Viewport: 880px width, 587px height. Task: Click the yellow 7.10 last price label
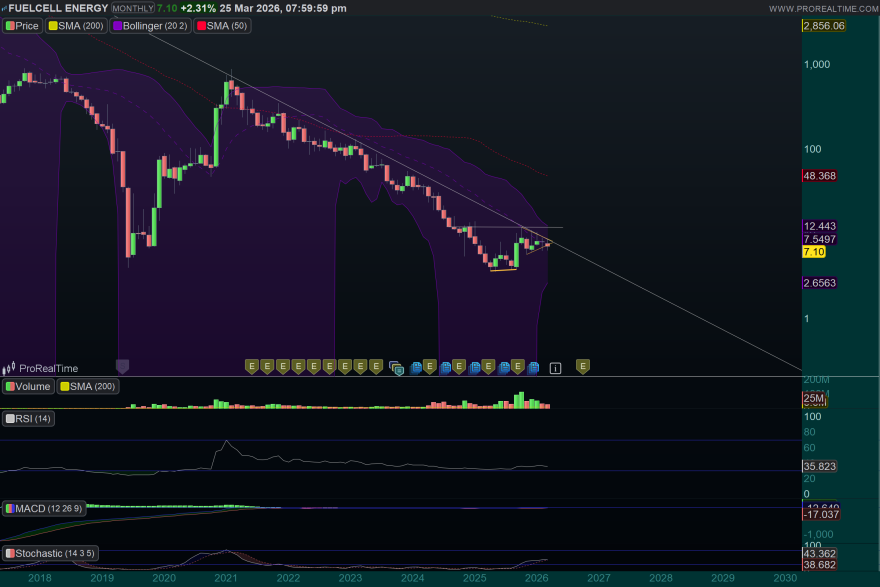click(x=814, y=253)
